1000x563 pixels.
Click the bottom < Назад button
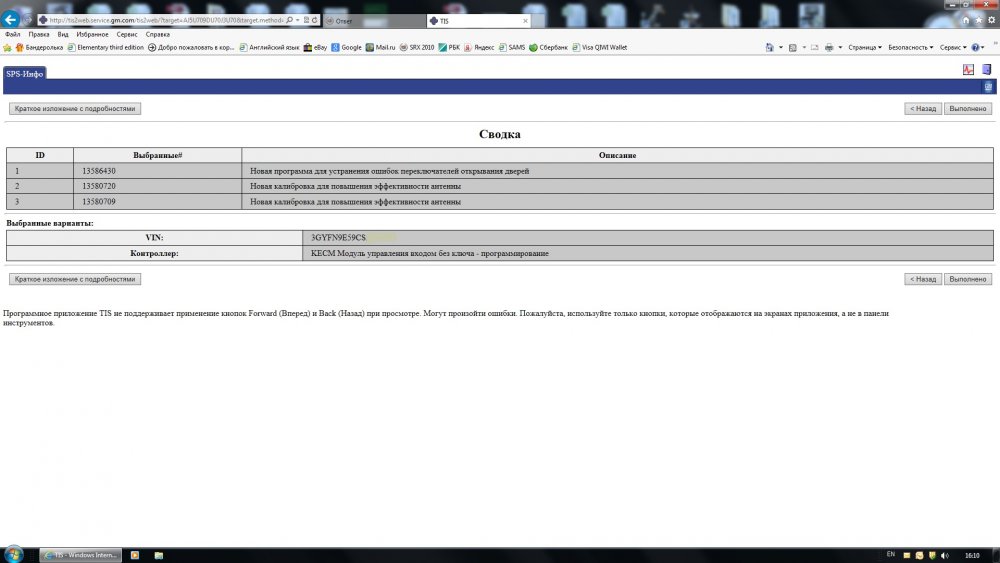click(922, 279)
